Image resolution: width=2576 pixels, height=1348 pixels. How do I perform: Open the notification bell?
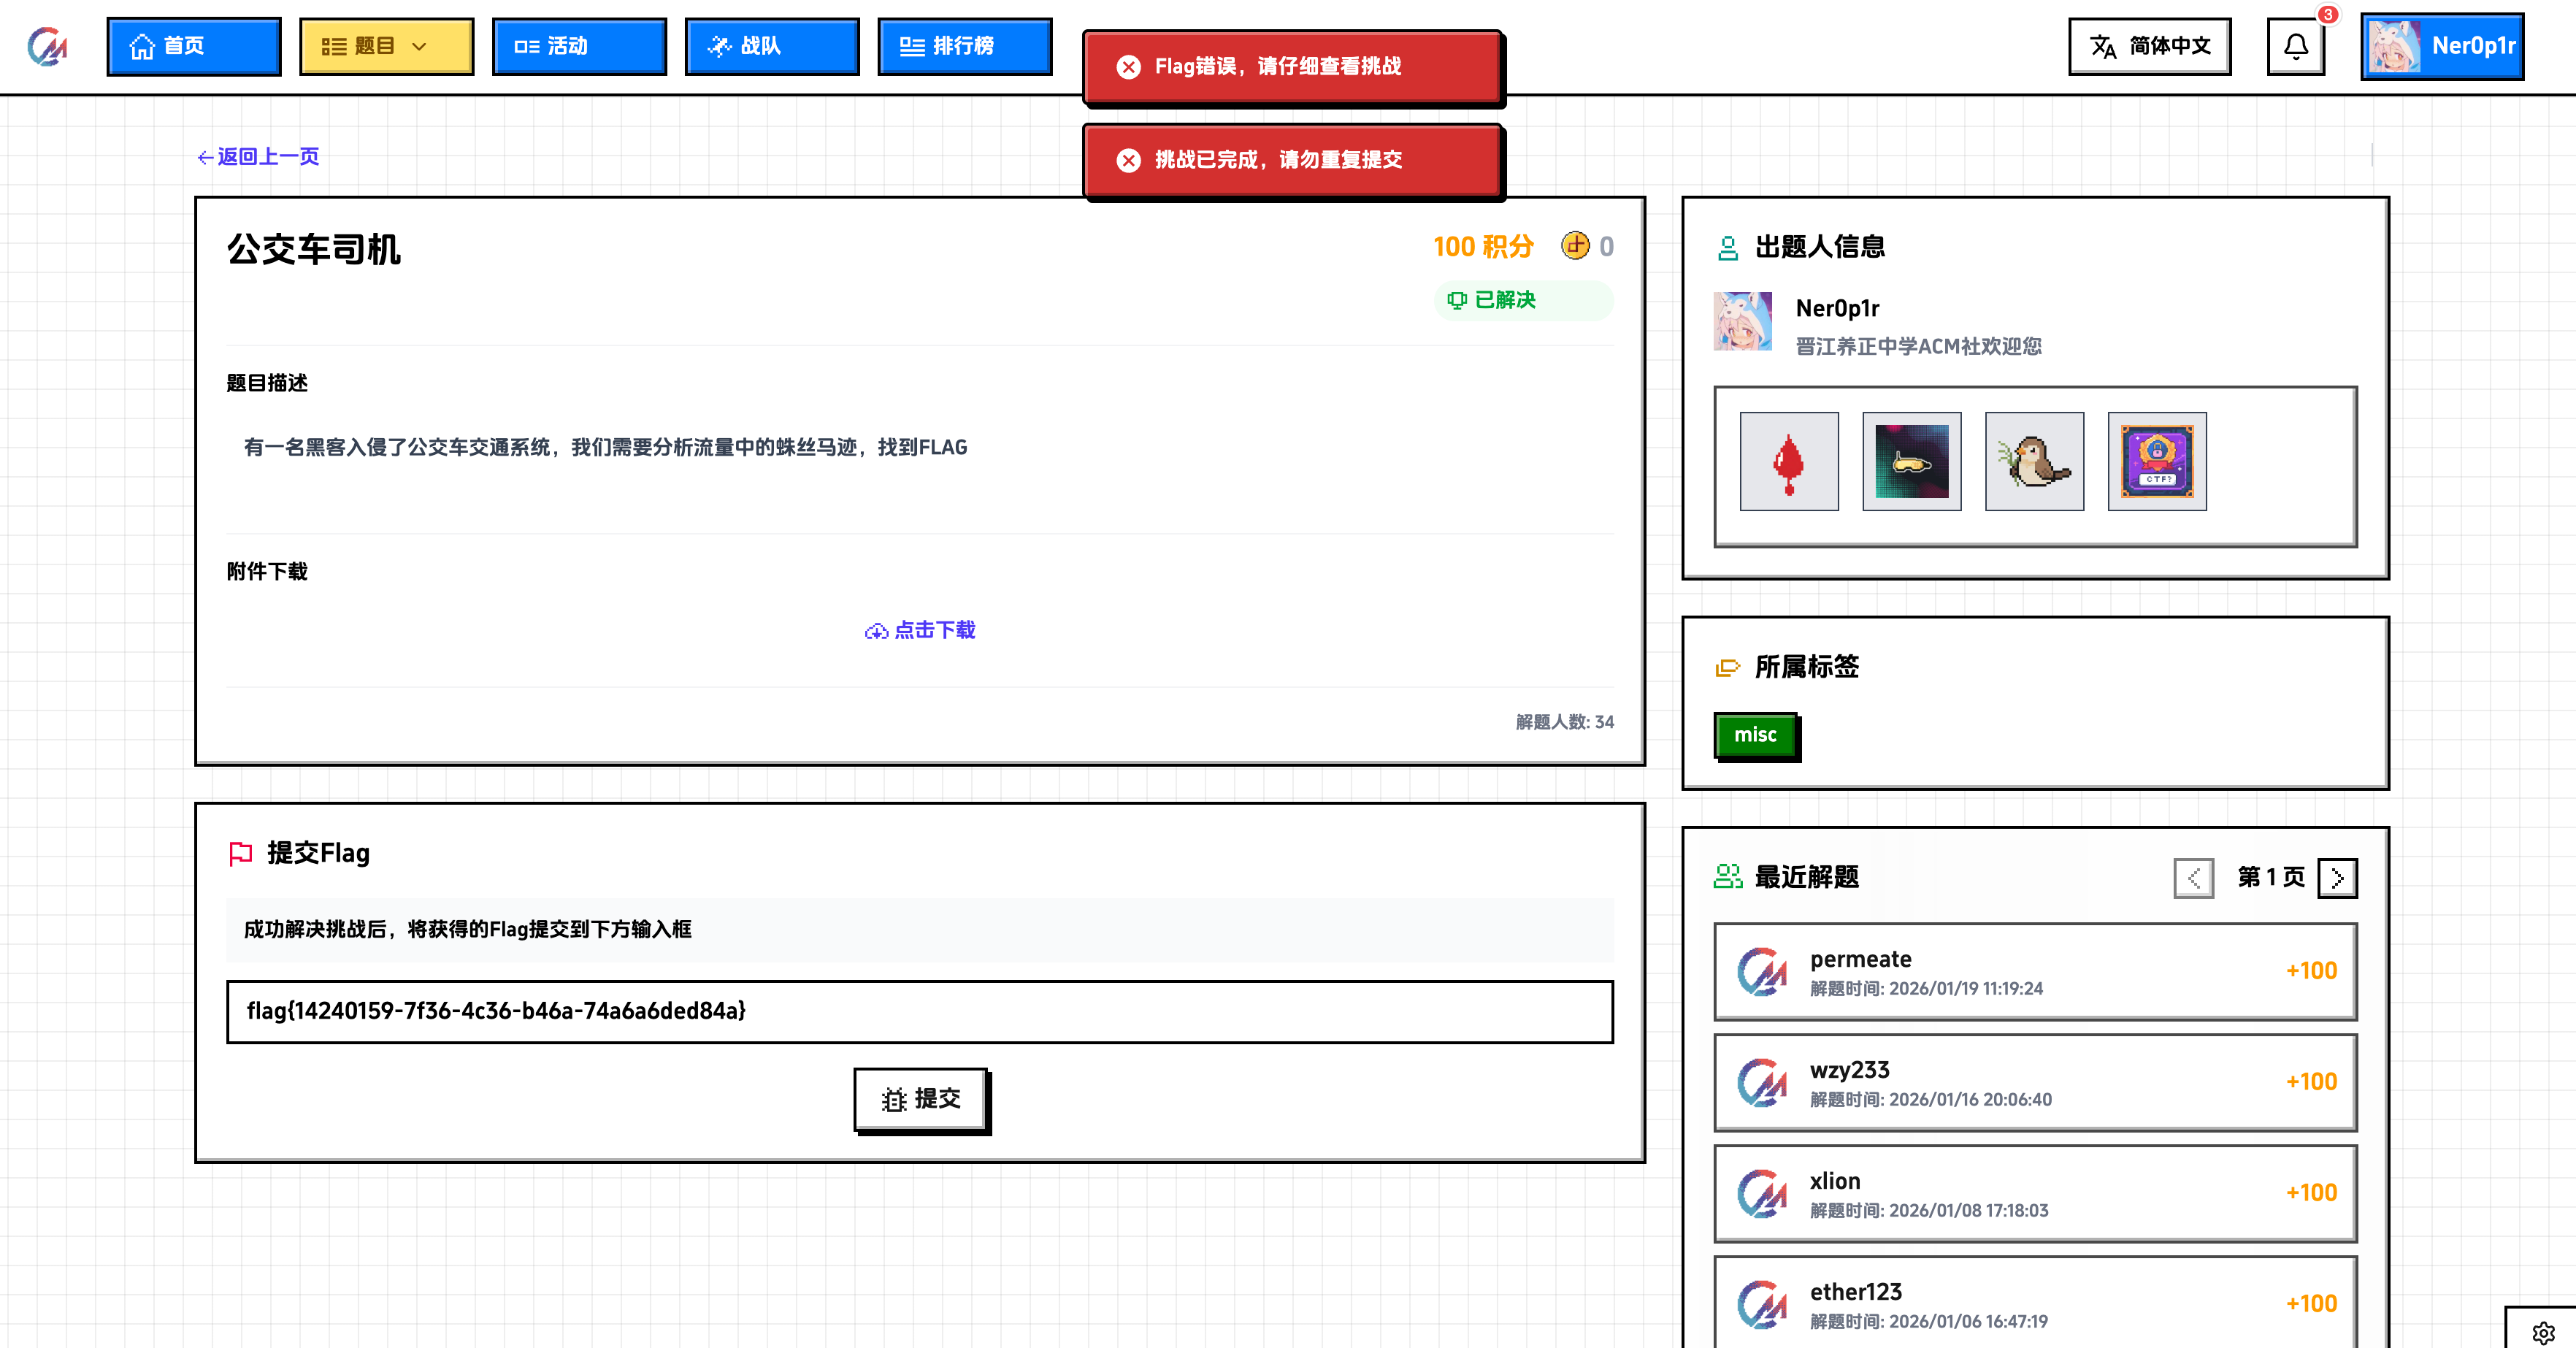tap(2296, 46)
